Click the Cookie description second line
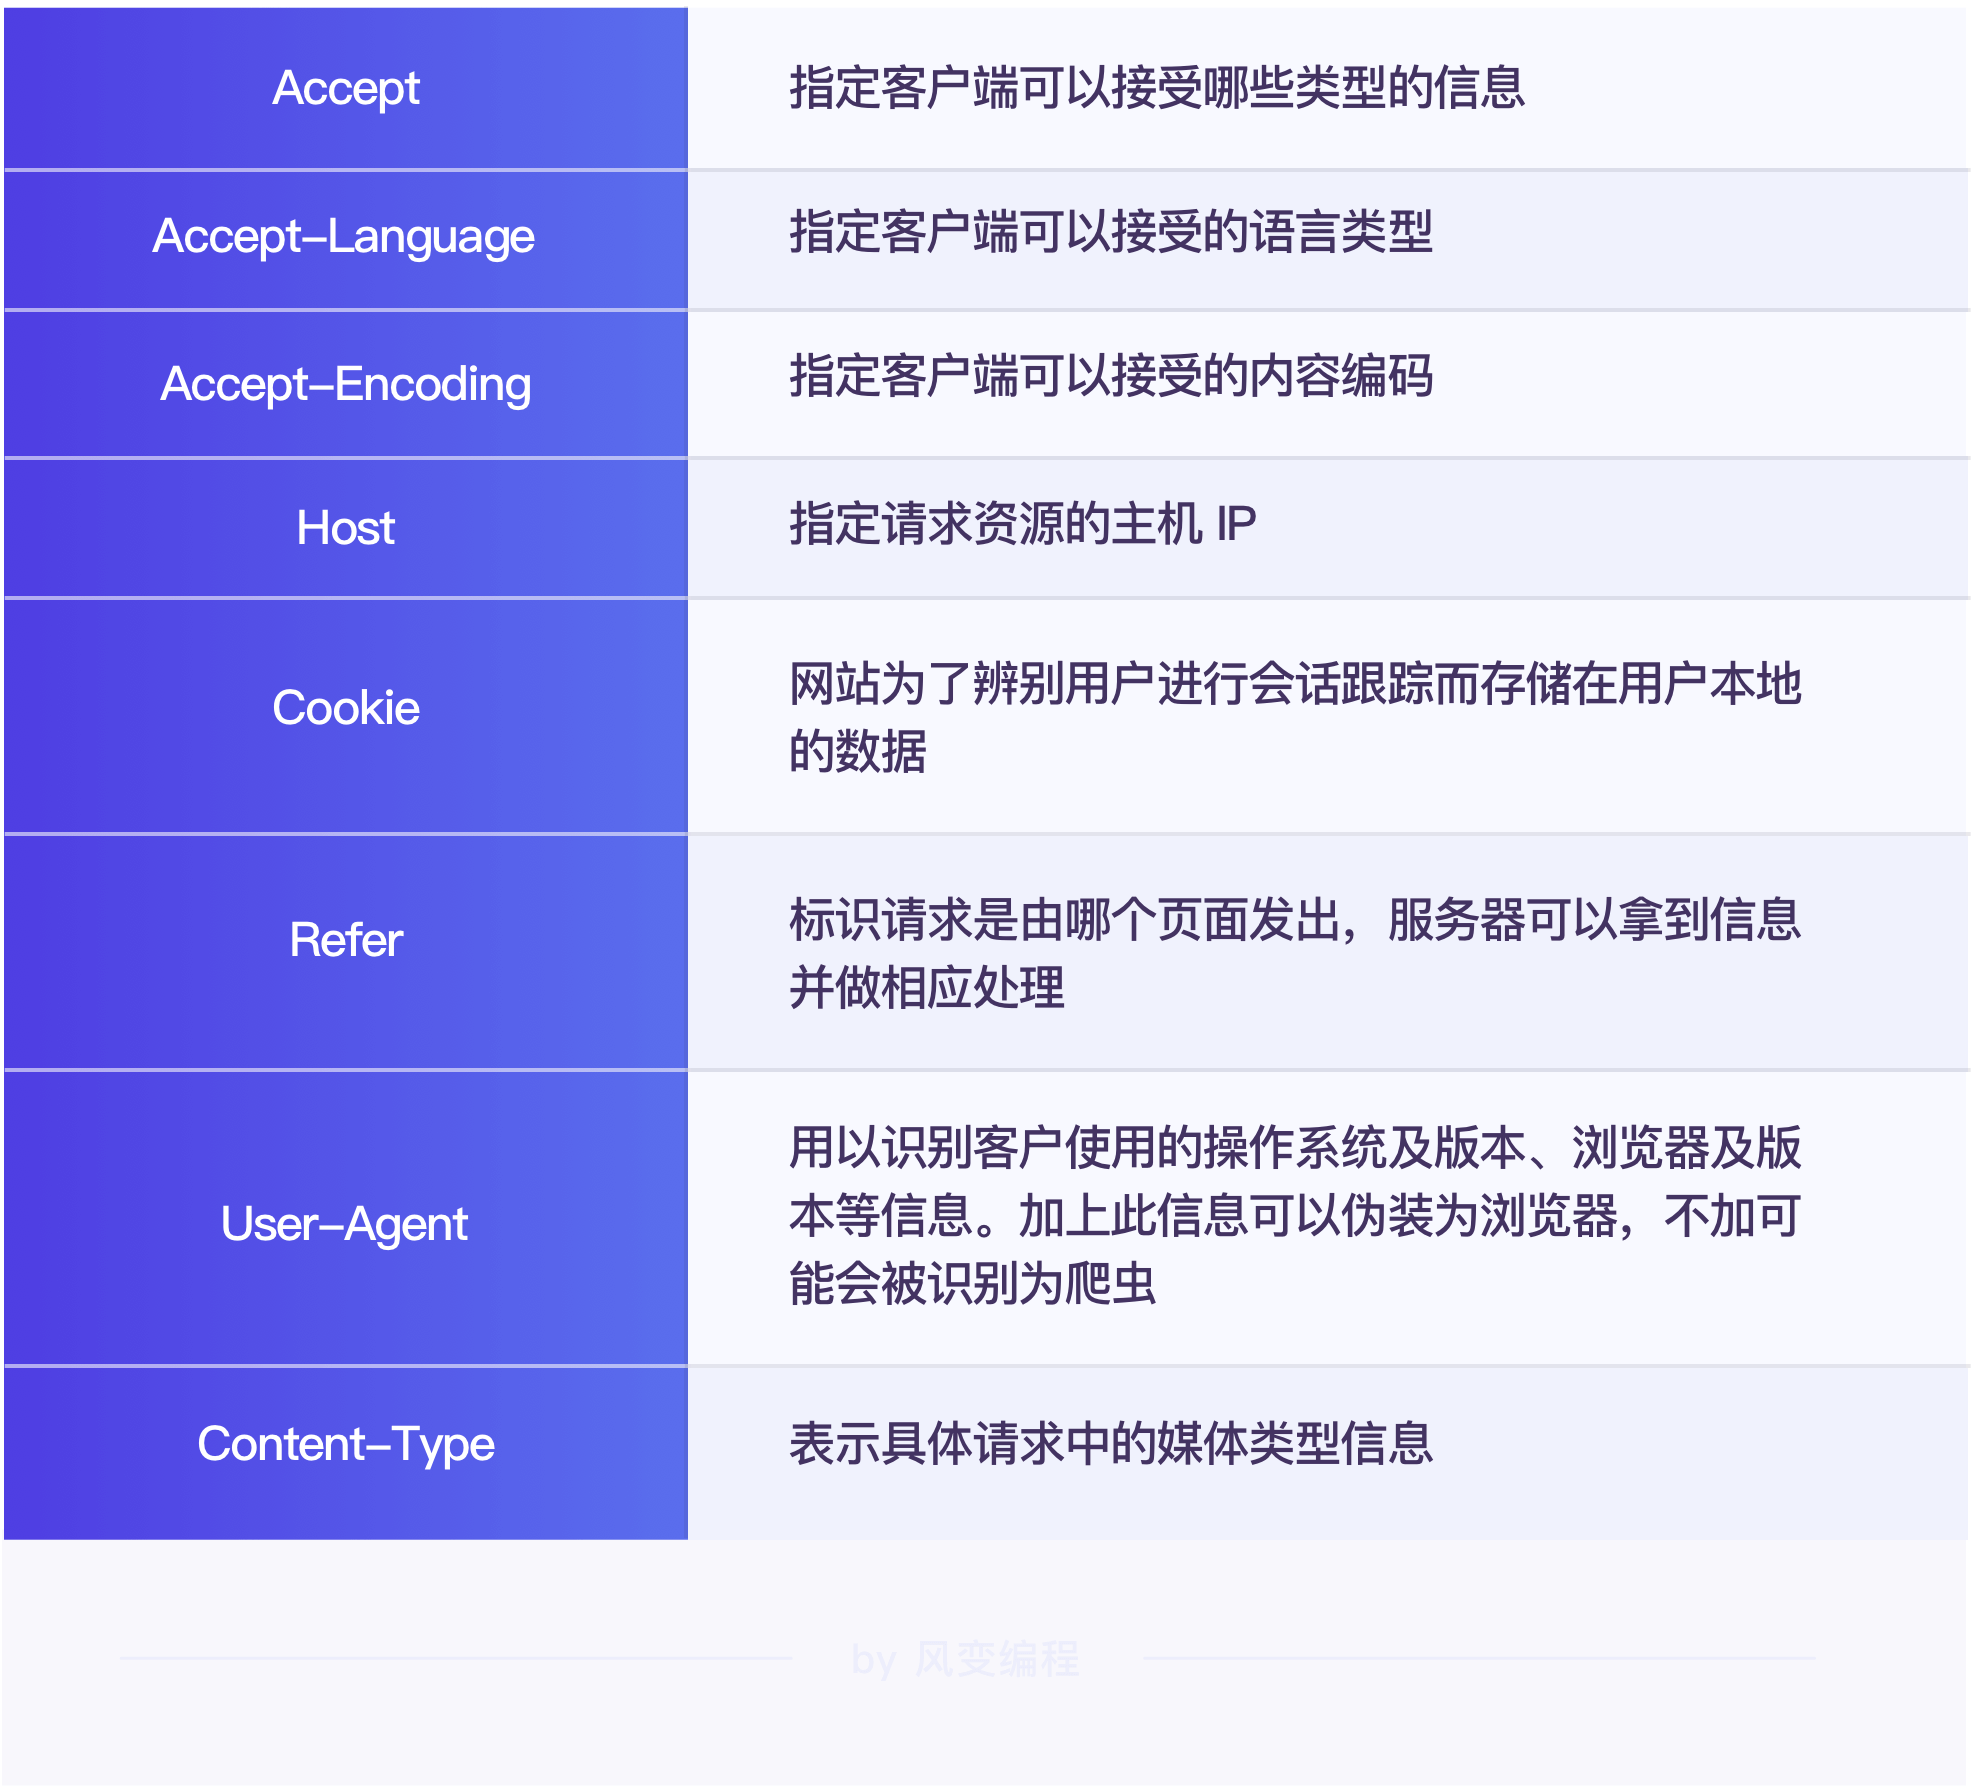Viewport: 1972px width, 1788px height. 858,752
